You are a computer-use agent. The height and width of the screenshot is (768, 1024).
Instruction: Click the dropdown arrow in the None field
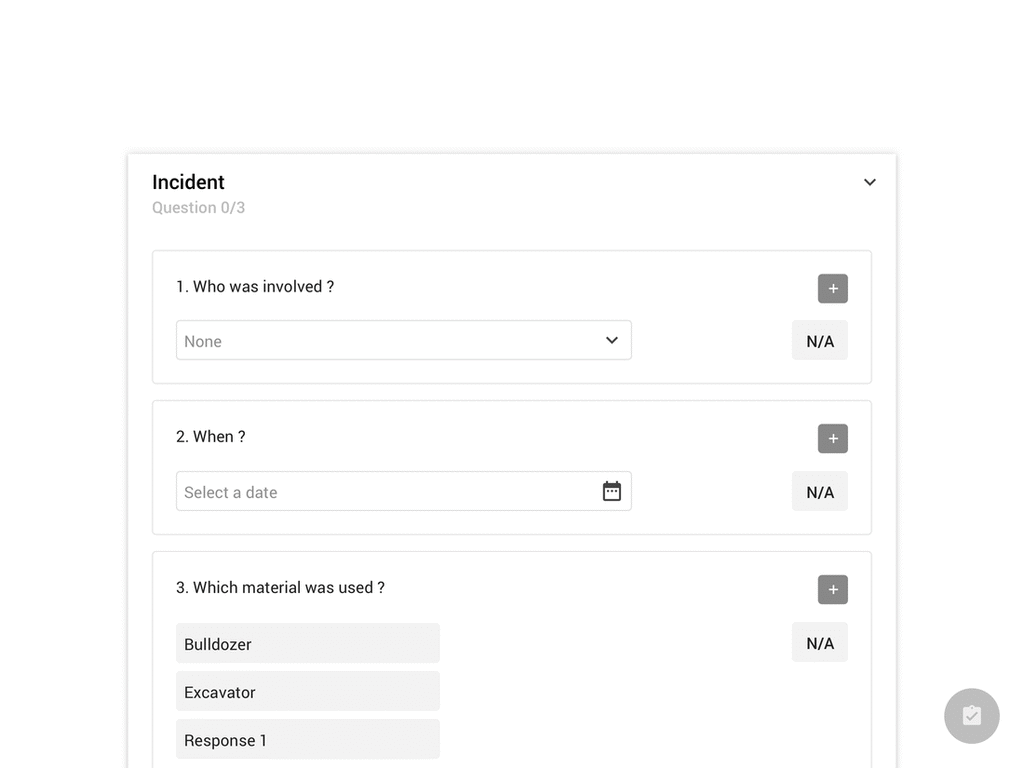pos(612,340)
